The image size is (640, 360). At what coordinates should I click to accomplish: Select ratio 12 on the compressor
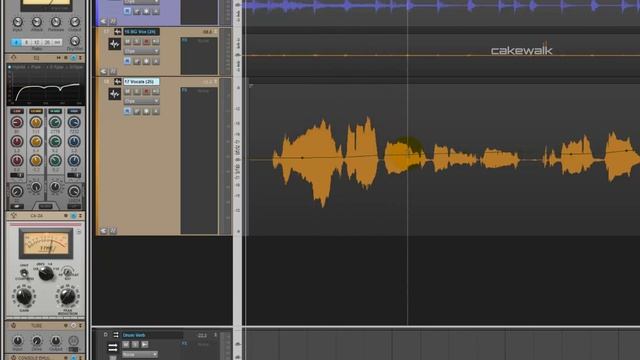pyautogui.click(x=37, y=42)
